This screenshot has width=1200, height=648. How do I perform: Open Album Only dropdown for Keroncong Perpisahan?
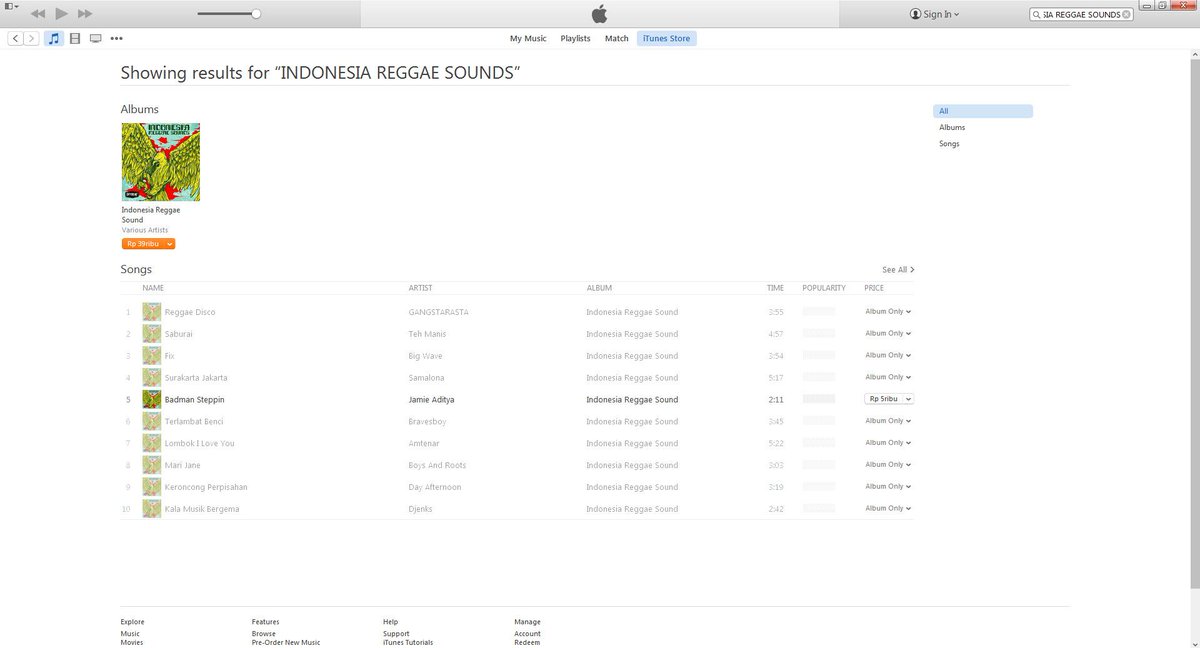[888, 487]
